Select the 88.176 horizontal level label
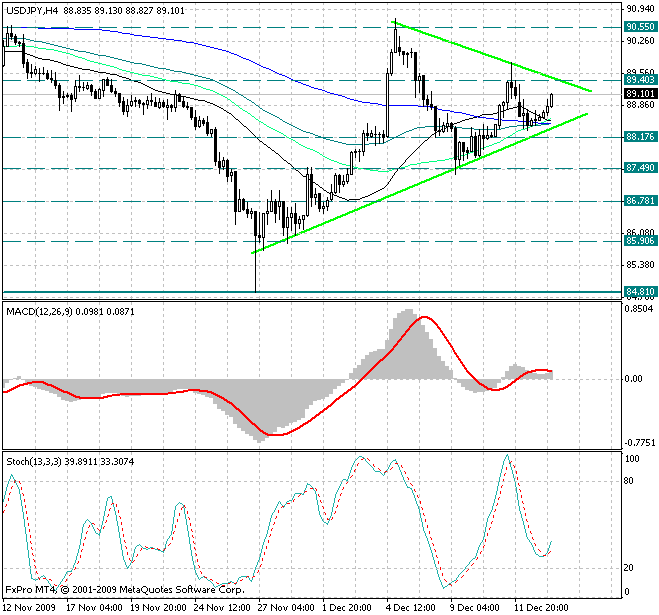The image size is (659, 615). click(x=640, y=137)
